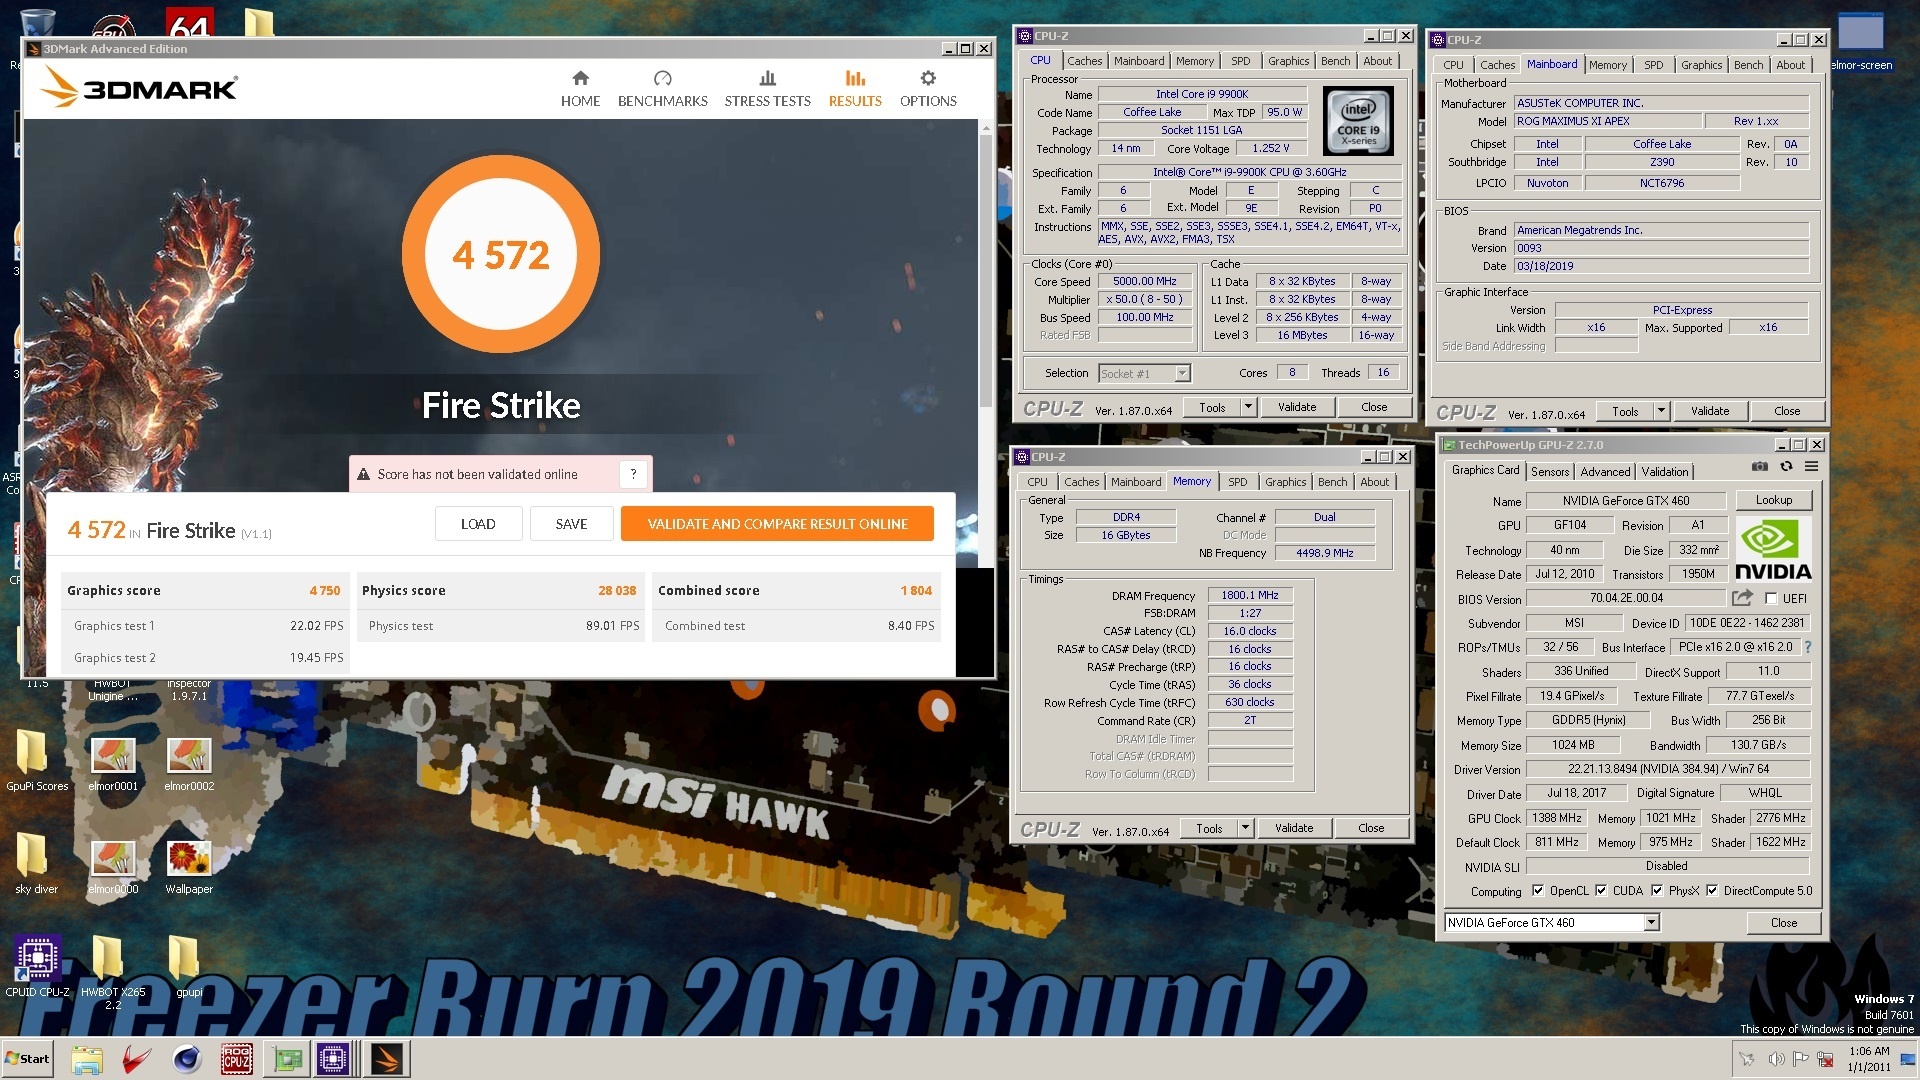Open the red bird taskbar icon

point(137,1059)
